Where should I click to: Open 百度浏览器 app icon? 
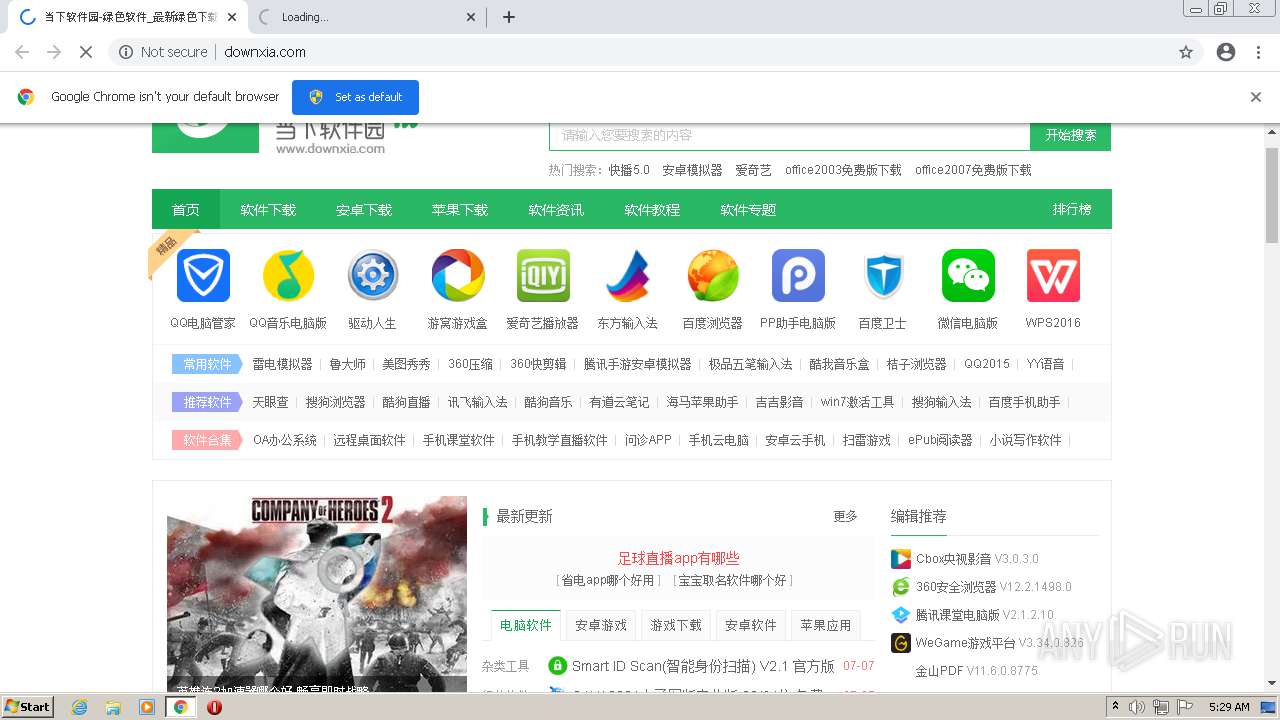coord(713,276)
